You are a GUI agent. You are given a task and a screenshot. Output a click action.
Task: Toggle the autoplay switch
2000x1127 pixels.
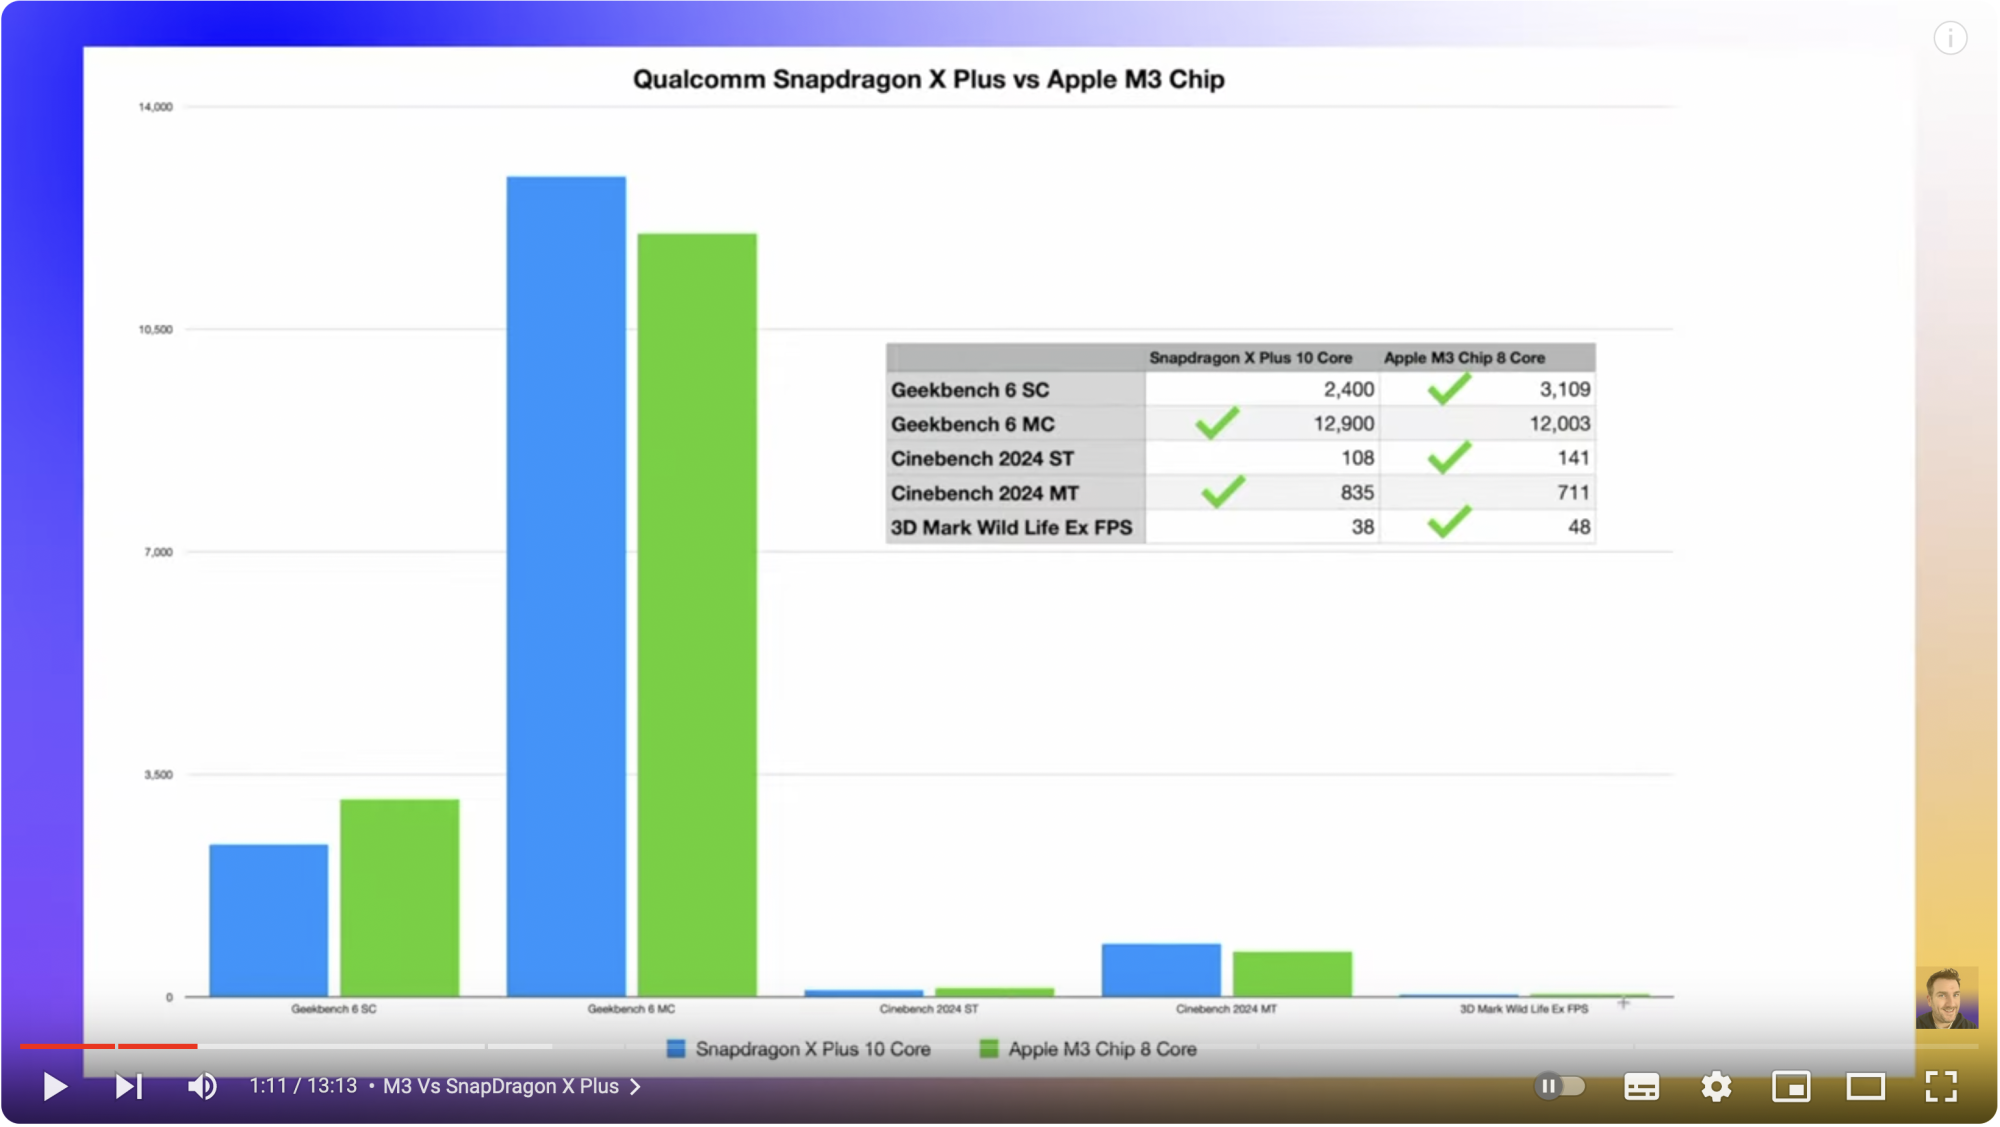[x=1560, y=1087]
